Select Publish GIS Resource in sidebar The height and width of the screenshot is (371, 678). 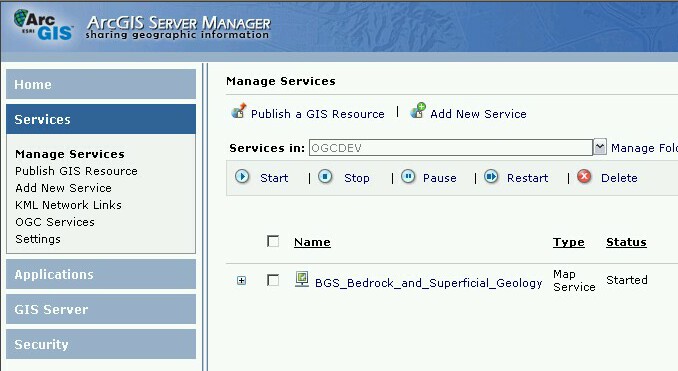point(76,171)
